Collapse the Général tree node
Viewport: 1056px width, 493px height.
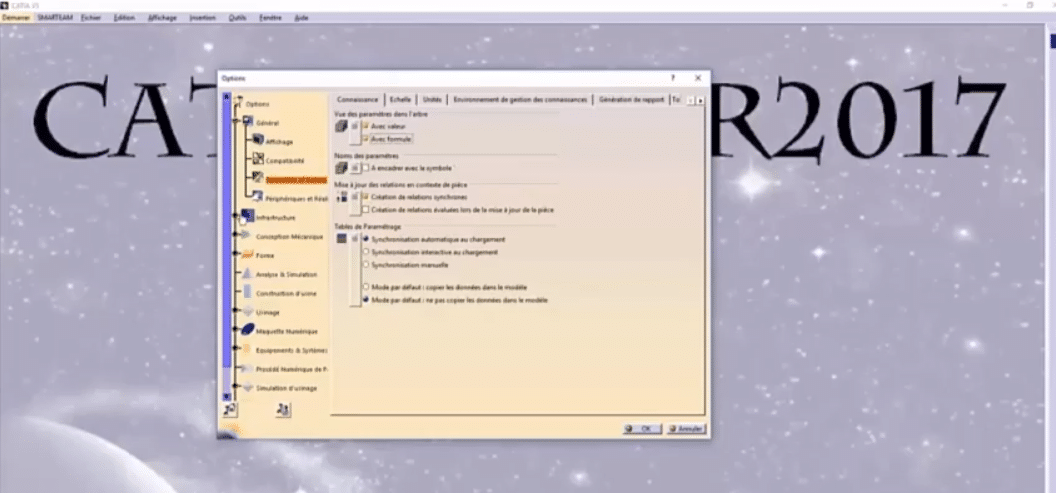[236, 122]
